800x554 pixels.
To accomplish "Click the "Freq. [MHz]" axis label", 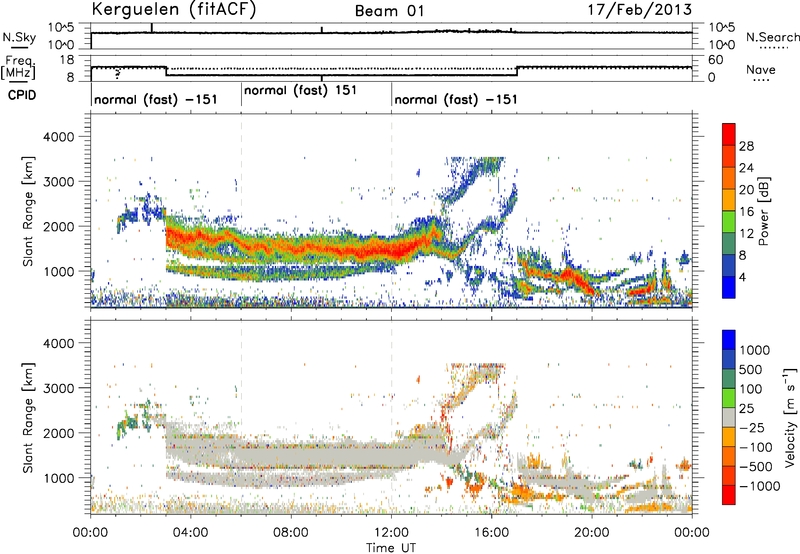I will (x=18, y=67).
